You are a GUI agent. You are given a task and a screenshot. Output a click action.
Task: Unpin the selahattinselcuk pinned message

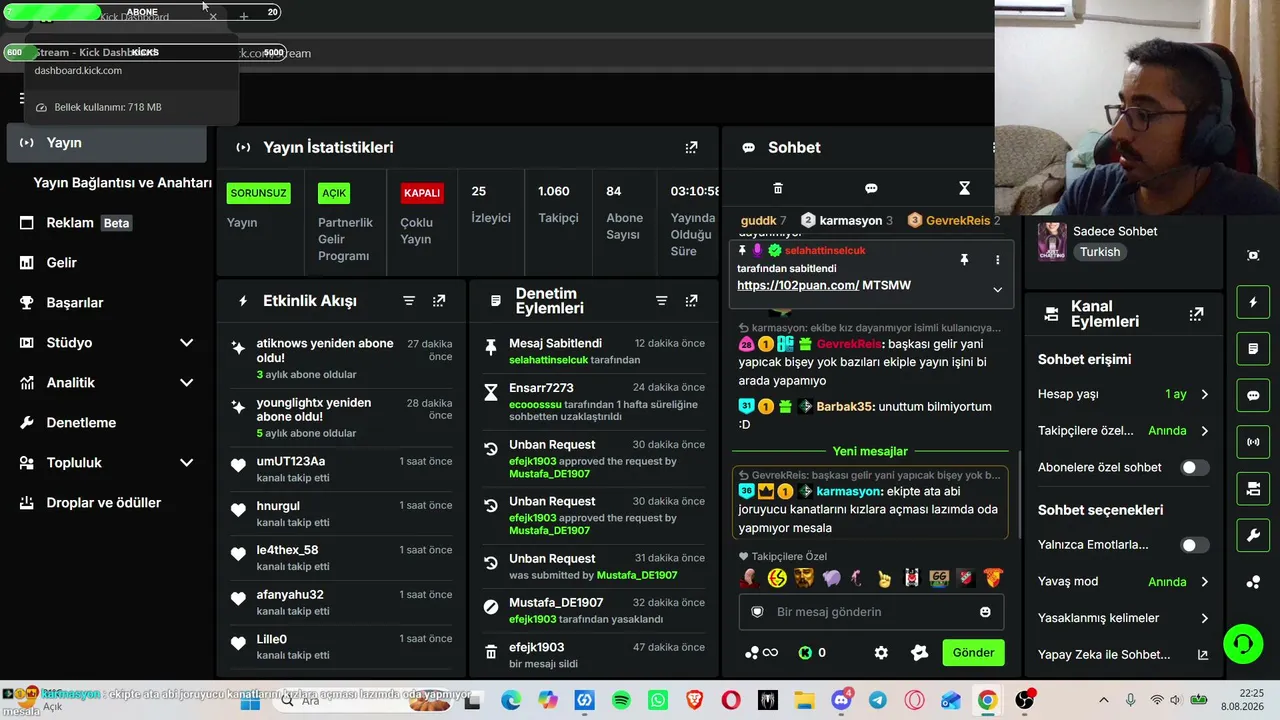pos(964,260)
